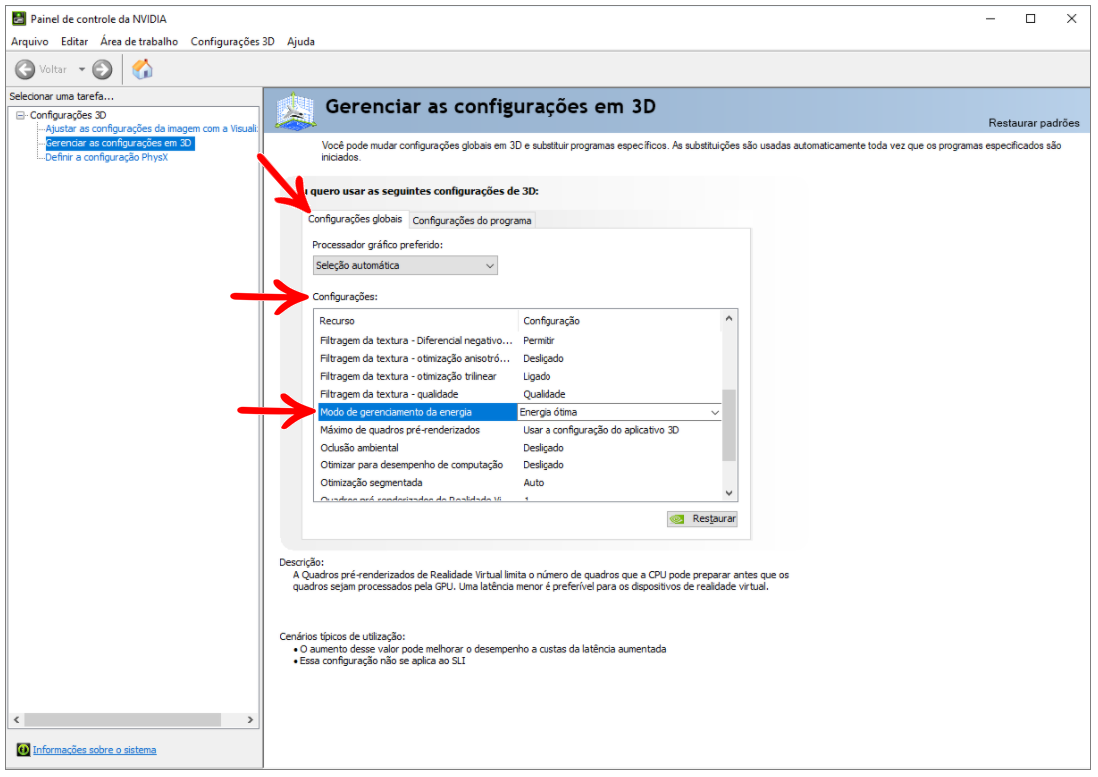Click the Qualidade value cell
The width and height of the screenshot is (1098, 777).
(544, 394)
